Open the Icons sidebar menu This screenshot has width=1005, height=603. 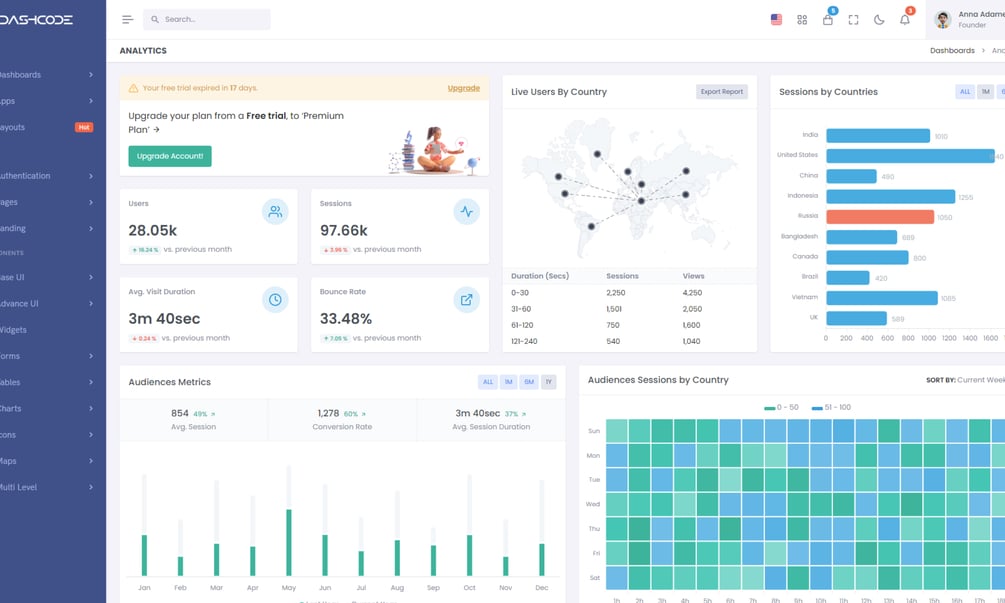(x=46, y=435)
